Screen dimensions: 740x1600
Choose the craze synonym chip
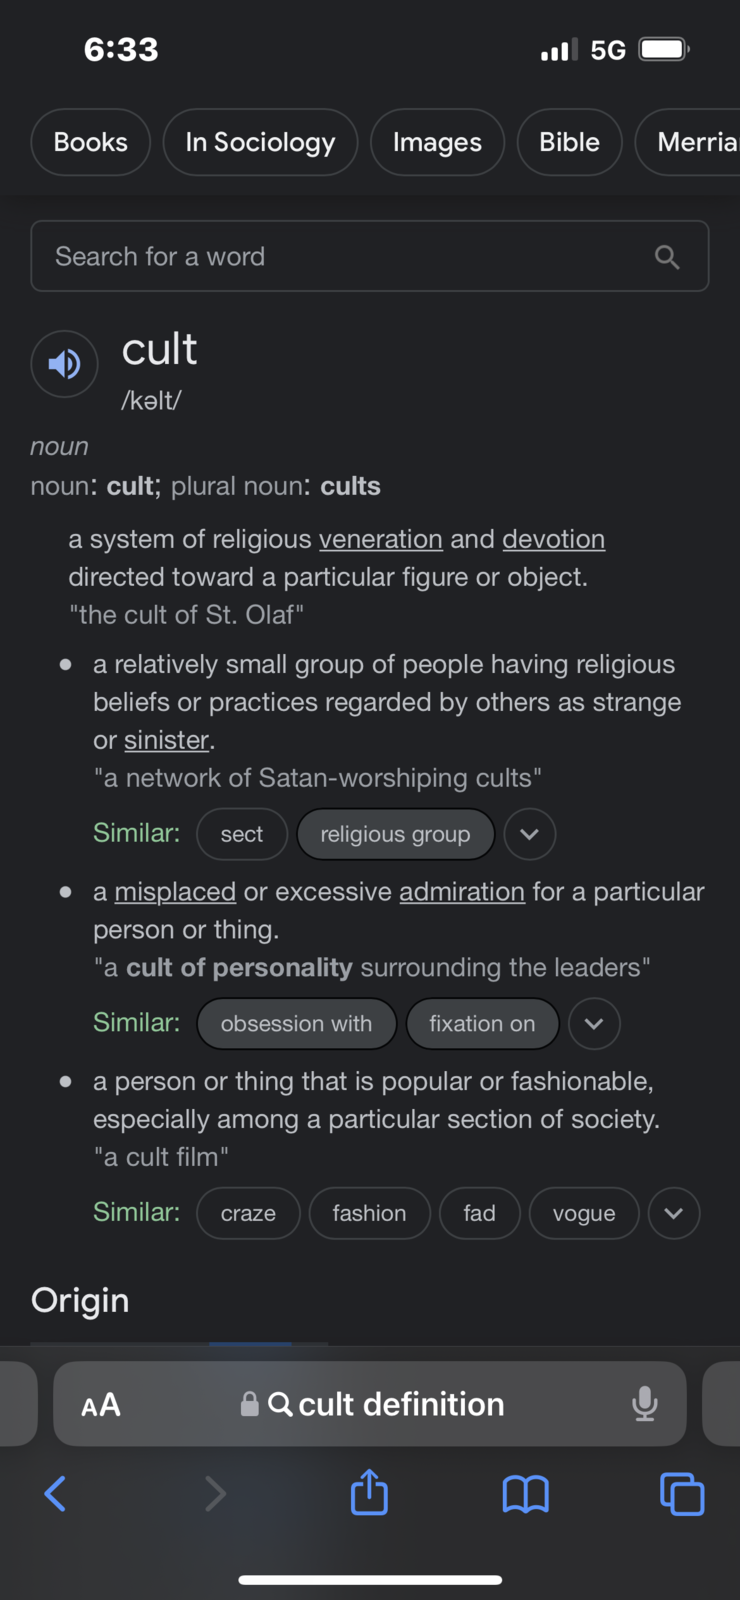248,1213
